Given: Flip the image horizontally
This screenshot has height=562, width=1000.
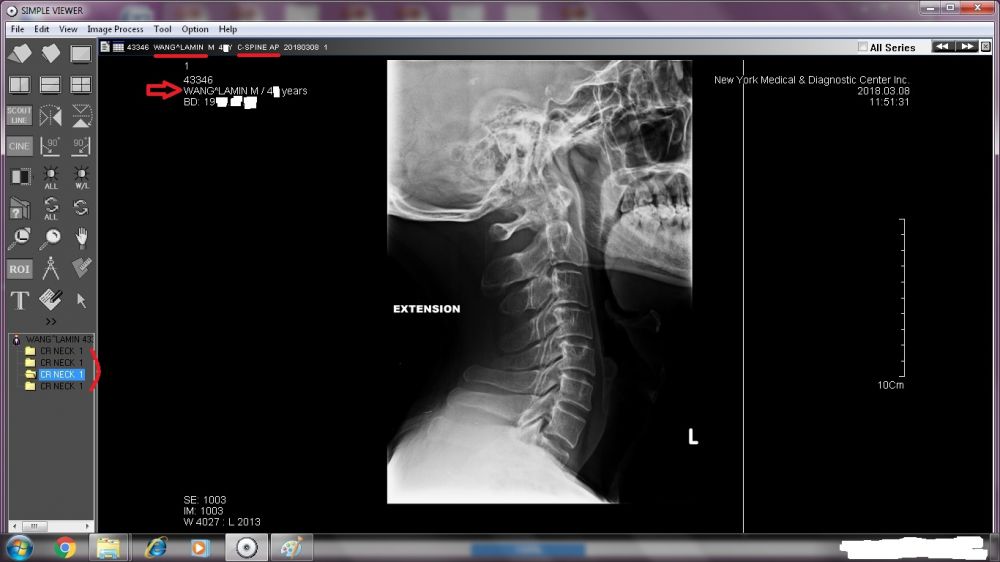Looking at the screenshot, I should point(50,115).
